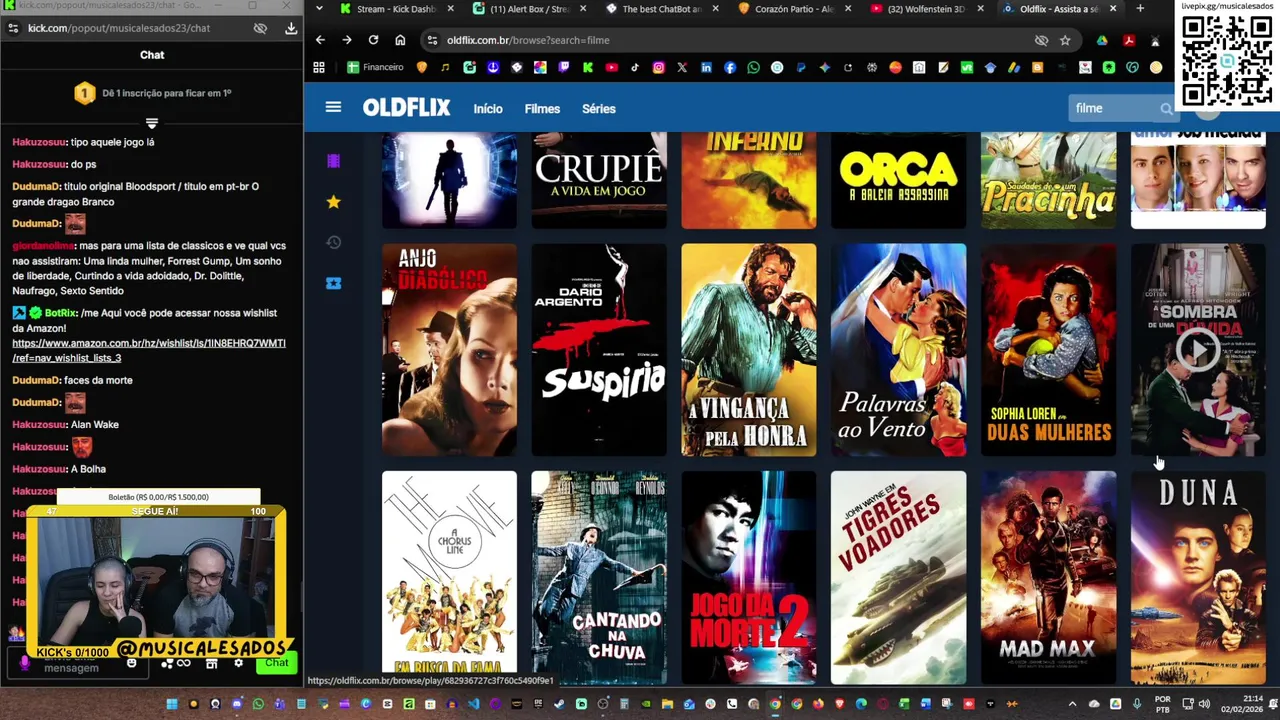Switch to The best ChatBot tab
The height and width of the screenshot is (720, 1280).
pos(660,9)
